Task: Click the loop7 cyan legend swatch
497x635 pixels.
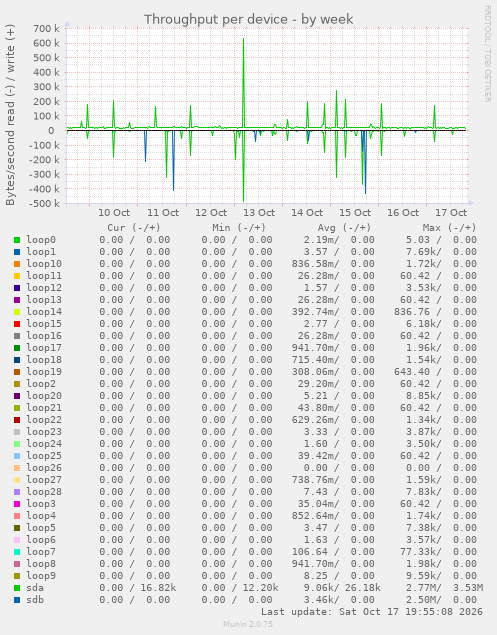Action: point(17,552)
